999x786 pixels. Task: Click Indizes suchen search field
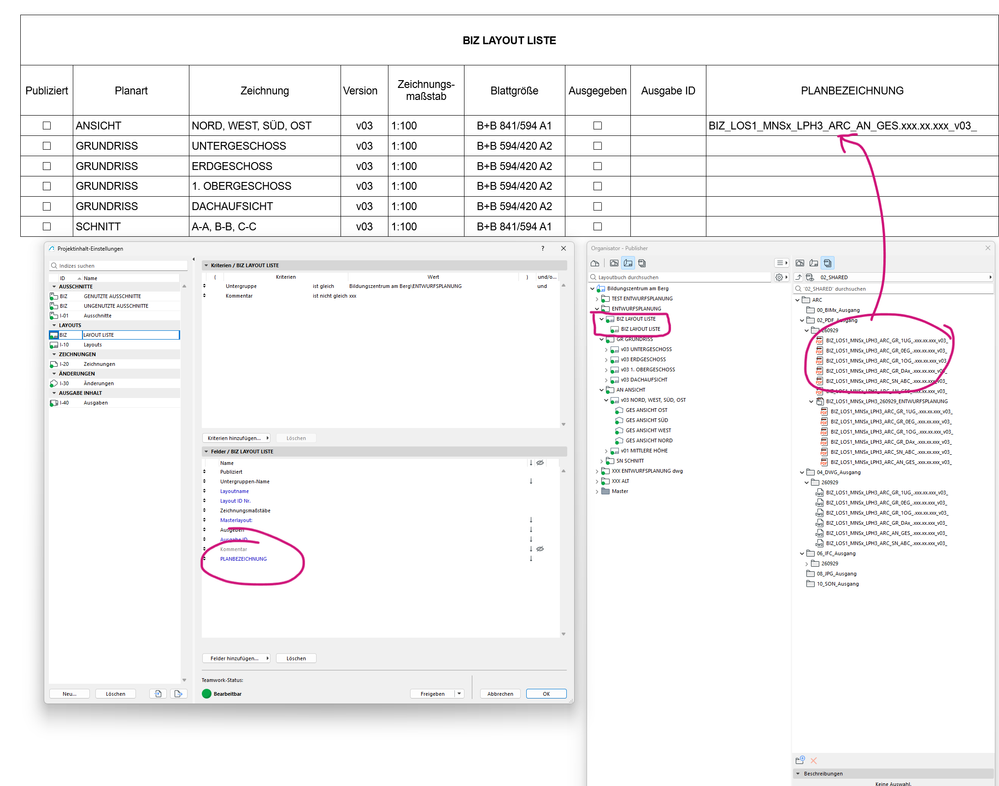point(120,266)
